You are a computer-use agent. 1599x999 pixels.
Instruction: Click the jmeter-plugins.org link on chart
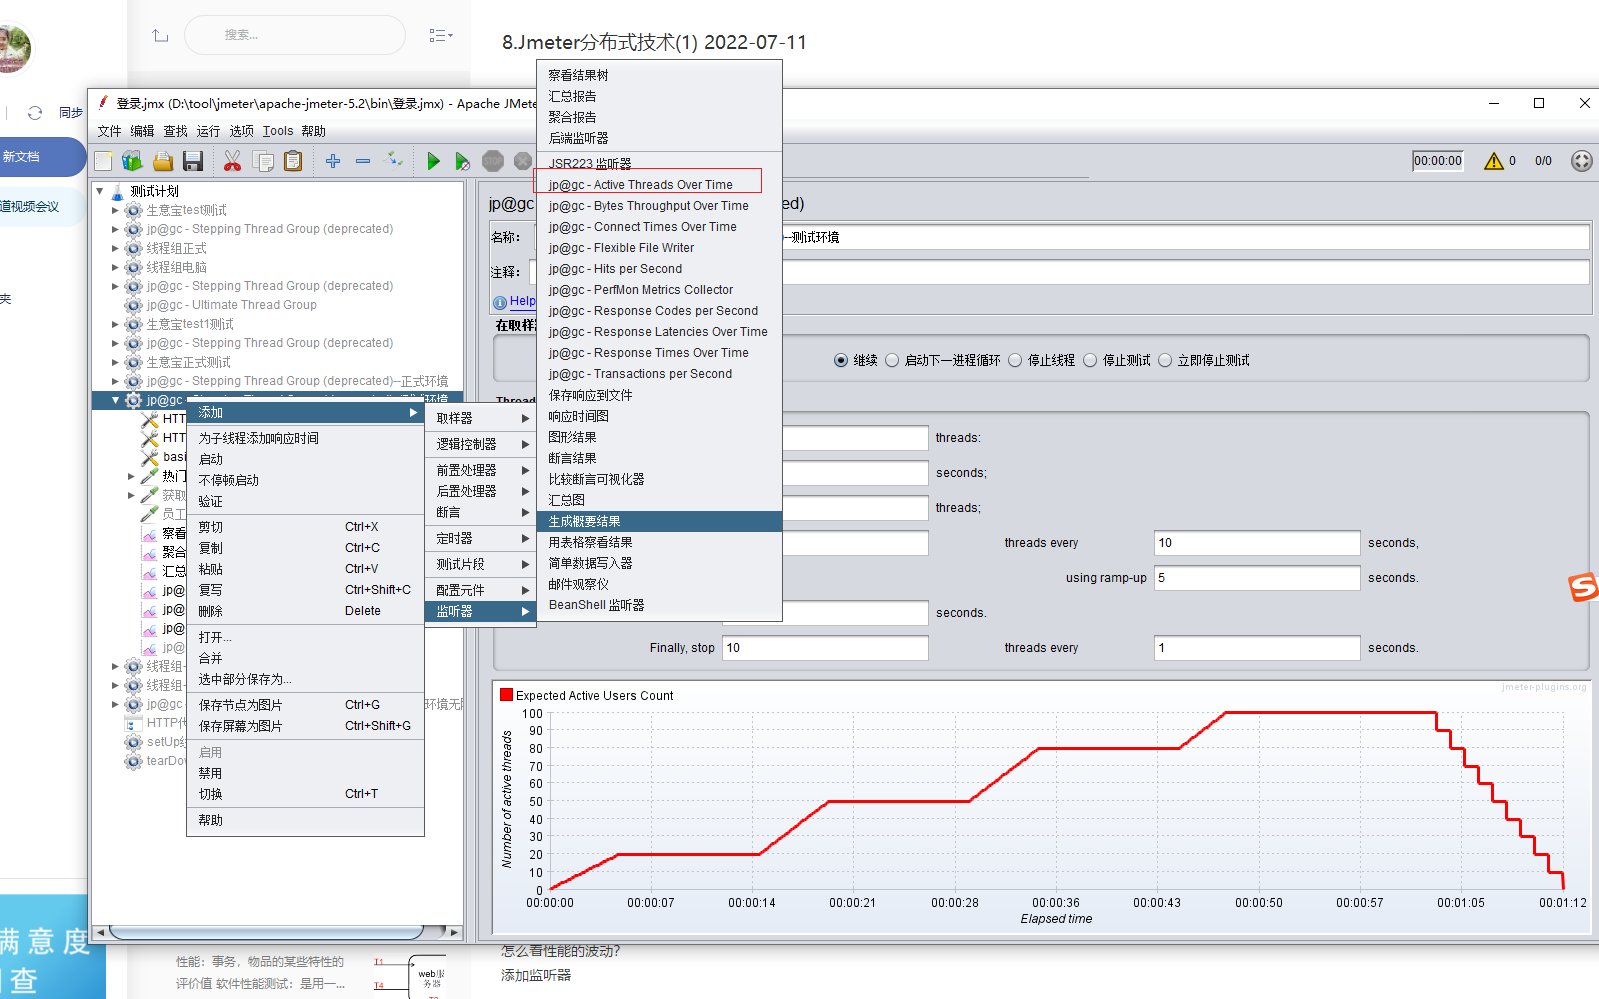(1544, 687)
